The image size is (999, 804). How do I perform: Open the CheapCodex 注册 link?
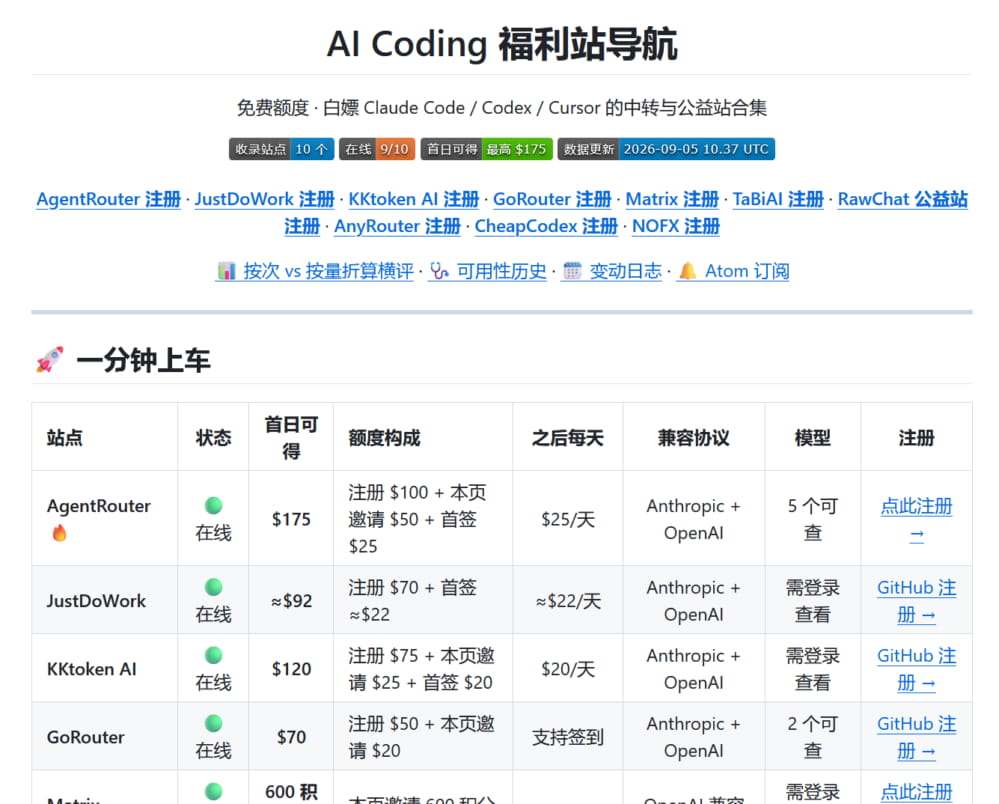click(x=546, y=227)
